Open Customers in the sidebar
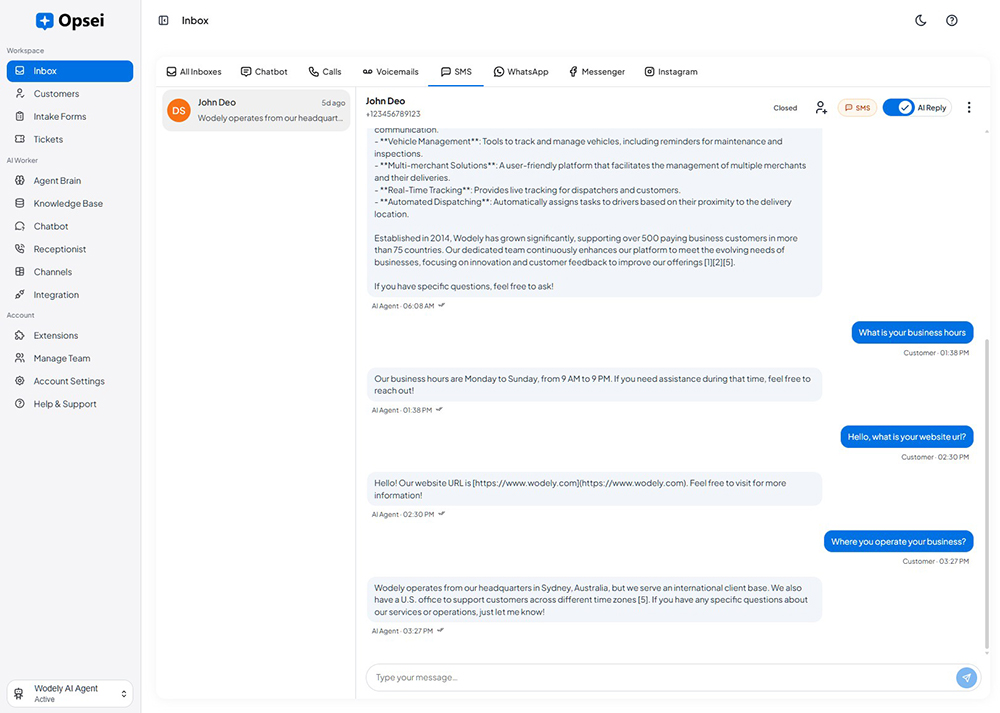This screenshot has width=1000, height=713. point(70,94)
